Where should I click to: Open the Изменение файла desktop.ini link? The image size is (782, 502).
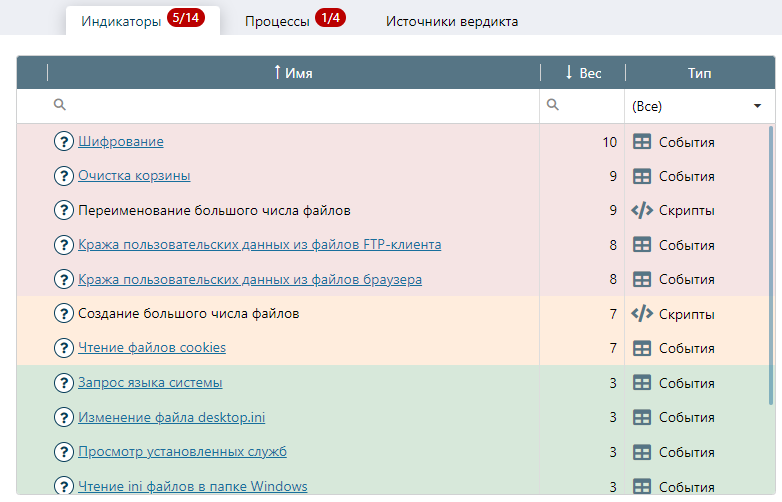point(171,417)
